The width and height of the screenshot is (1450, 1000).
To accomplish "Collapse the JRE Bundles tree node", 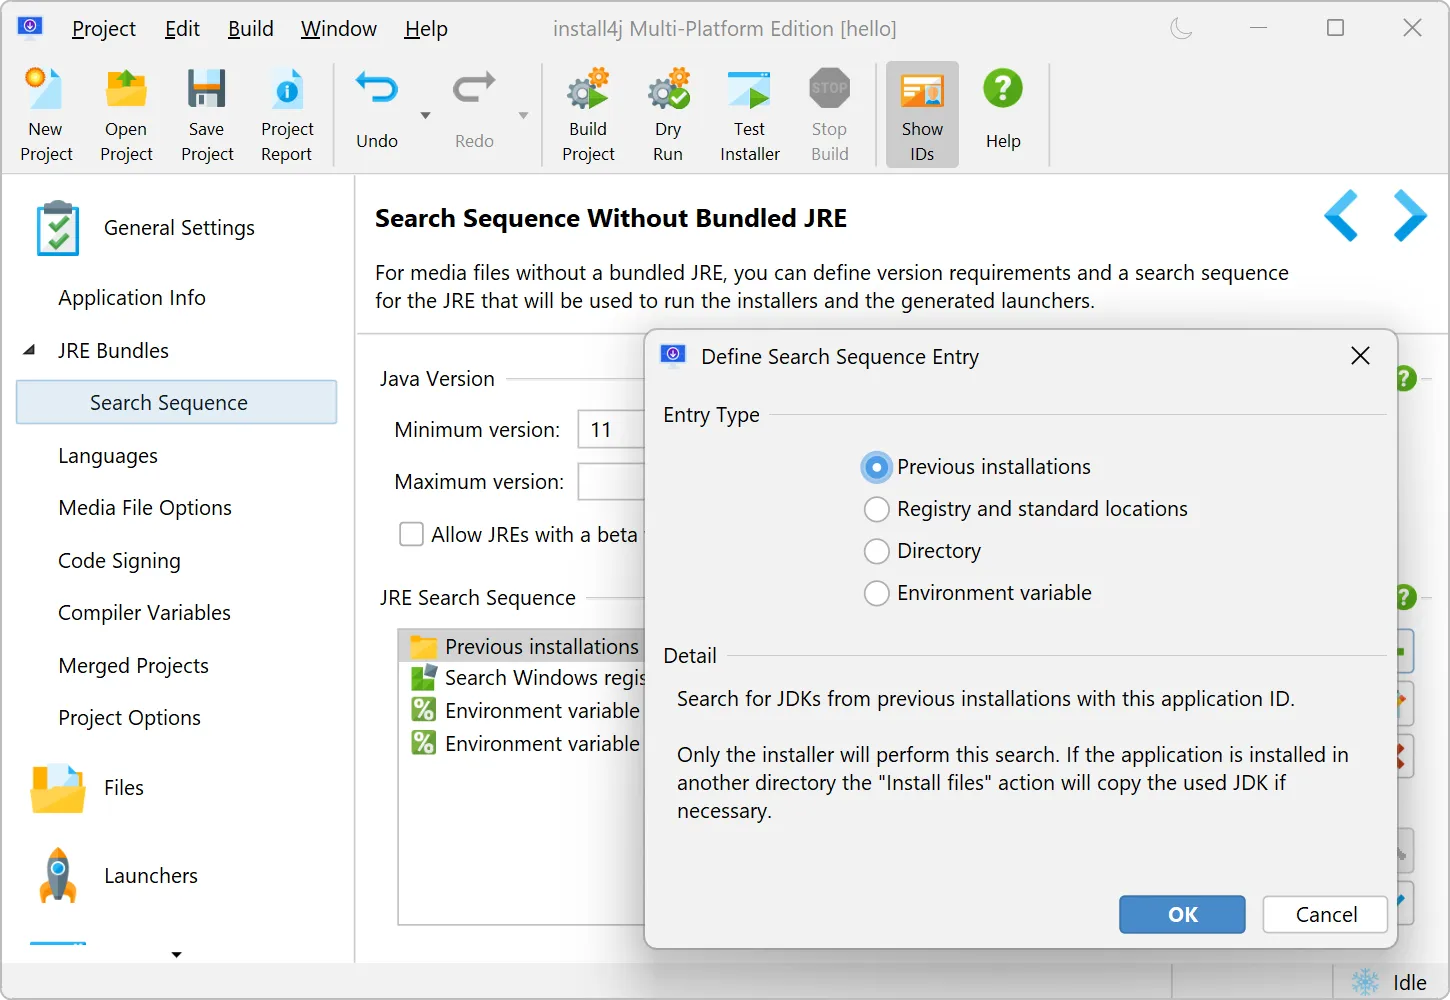I will click(29, 350).
